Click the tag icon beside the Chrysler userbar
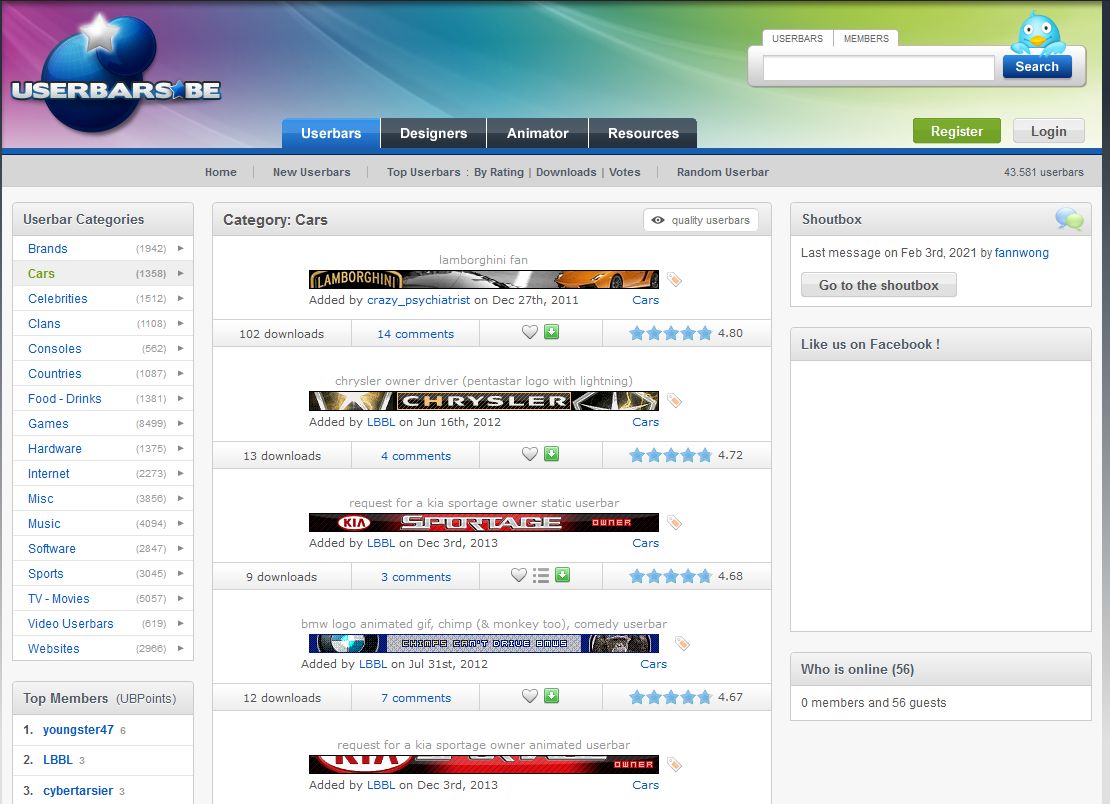 (x=675, y=401)
